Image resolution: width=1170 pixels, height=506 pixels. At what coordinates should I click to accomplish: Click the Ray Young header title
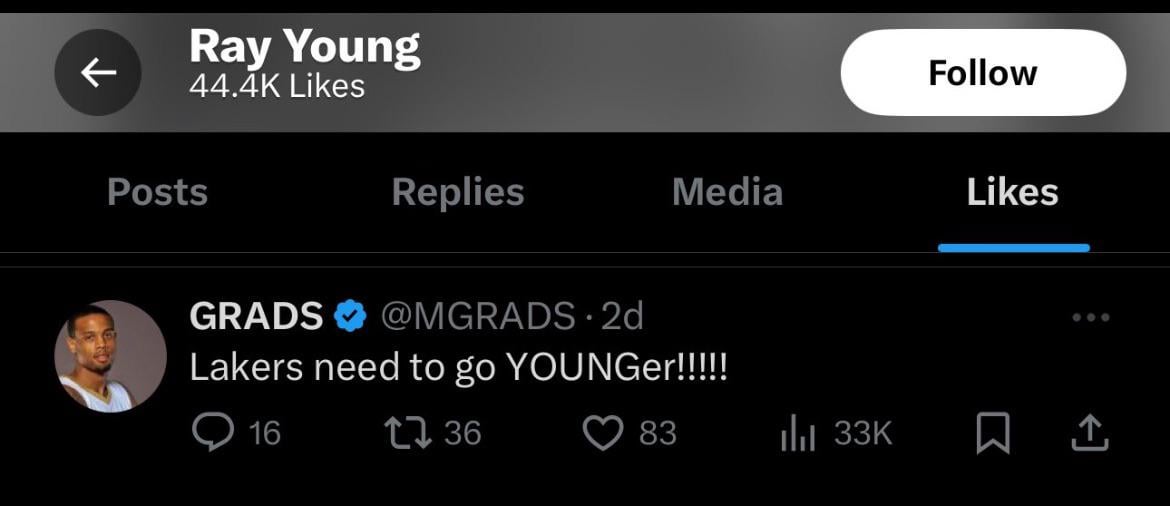click(304, 48)
